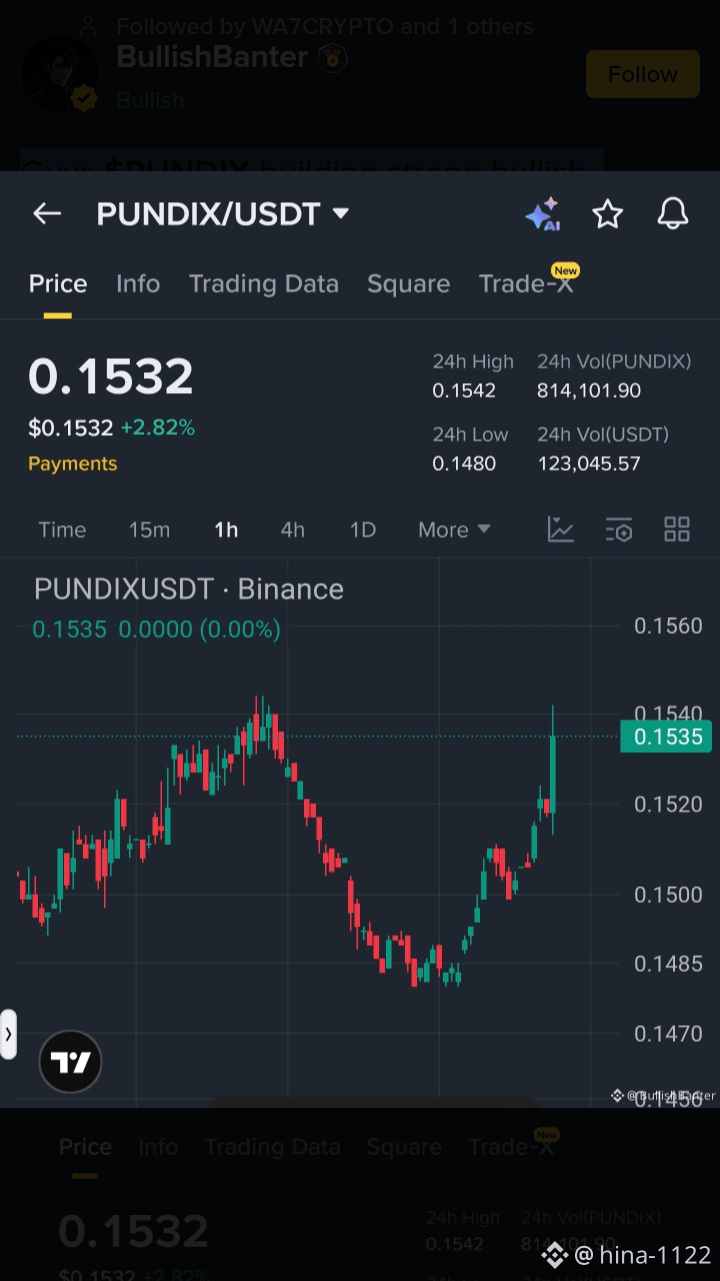Image resolution: width=720 pixels, height=1281 pixels.
Task: Switch to the Price tab
Action: coord(58,284)
